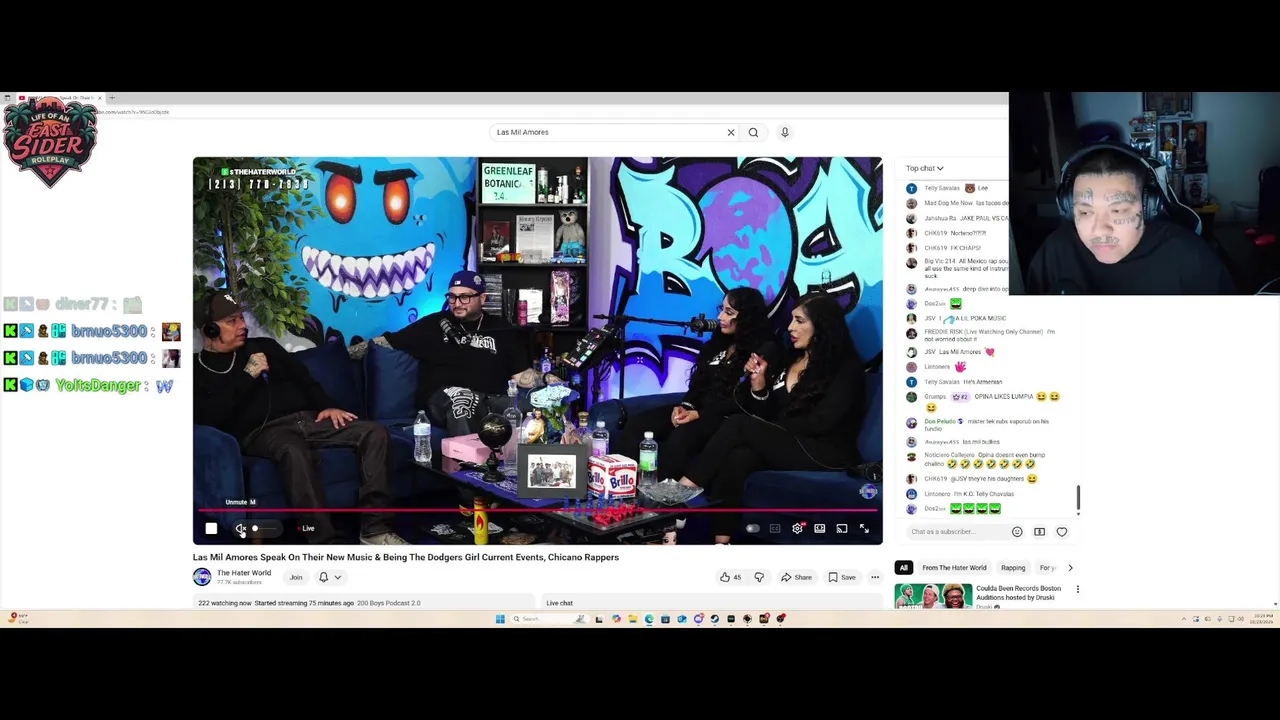
Task: Select the From The Hater World chip
Action: [x=954, y=568]
